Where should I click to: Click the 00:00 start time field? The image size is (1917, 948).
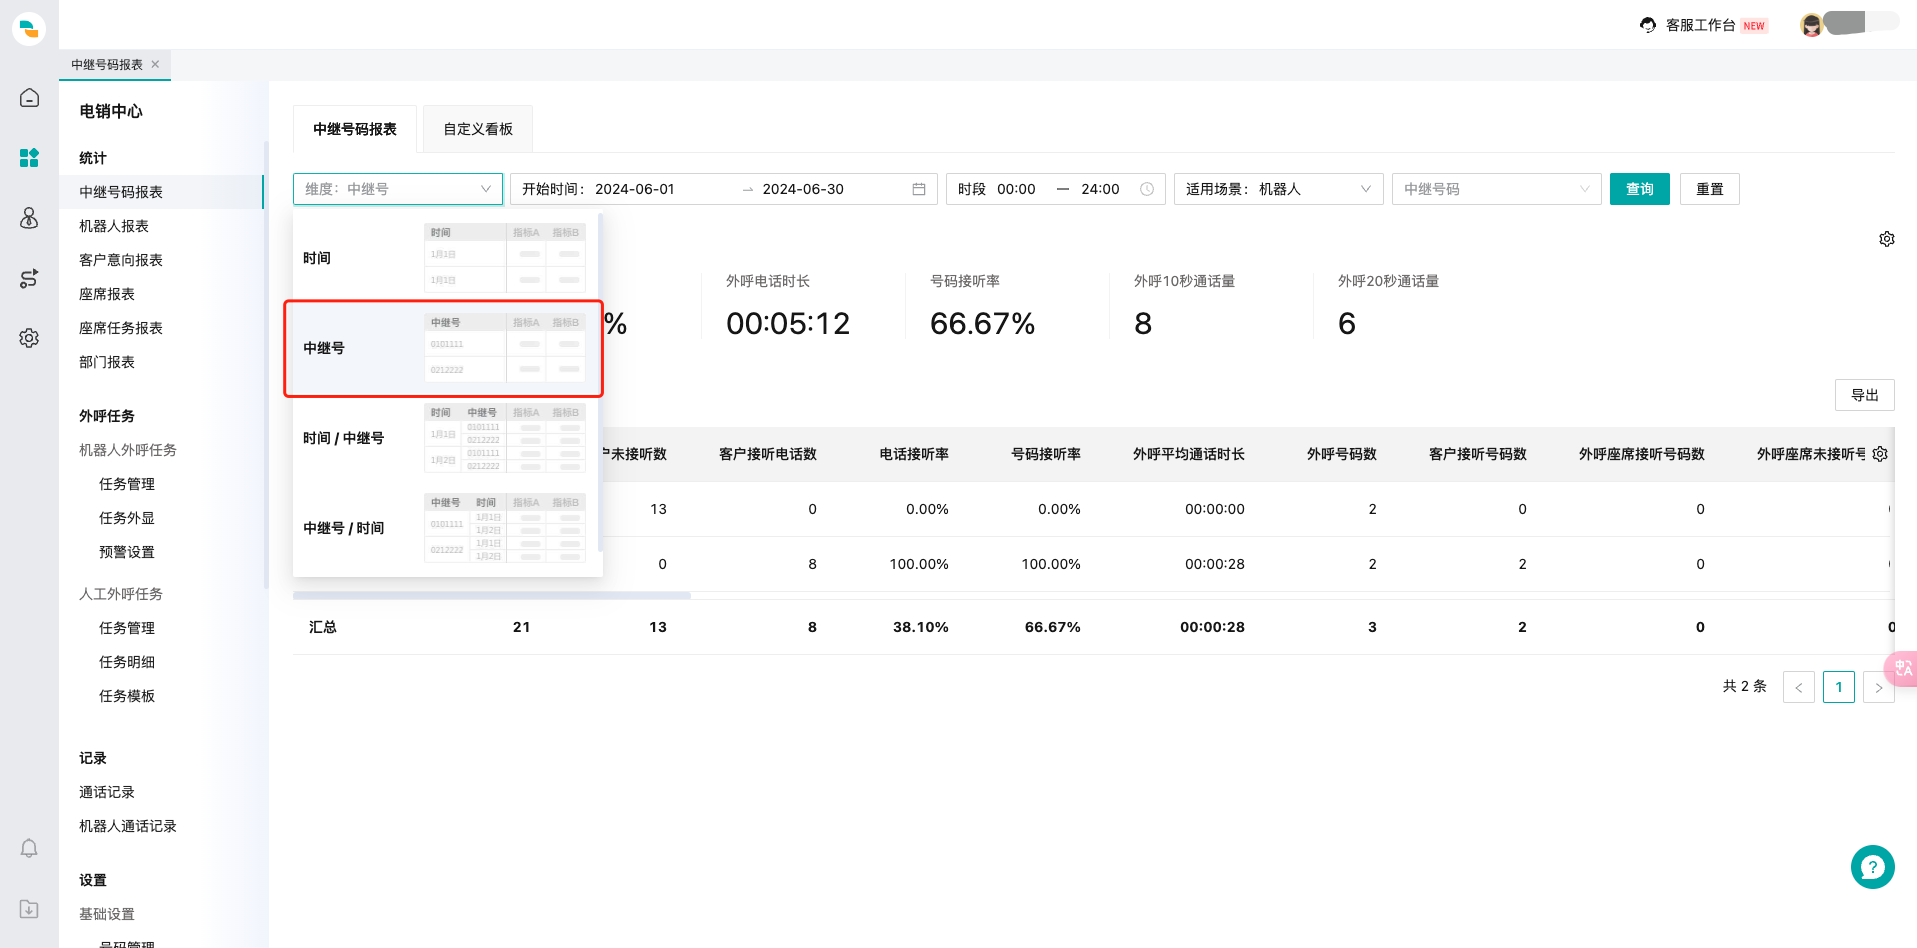click(1016, 189)
